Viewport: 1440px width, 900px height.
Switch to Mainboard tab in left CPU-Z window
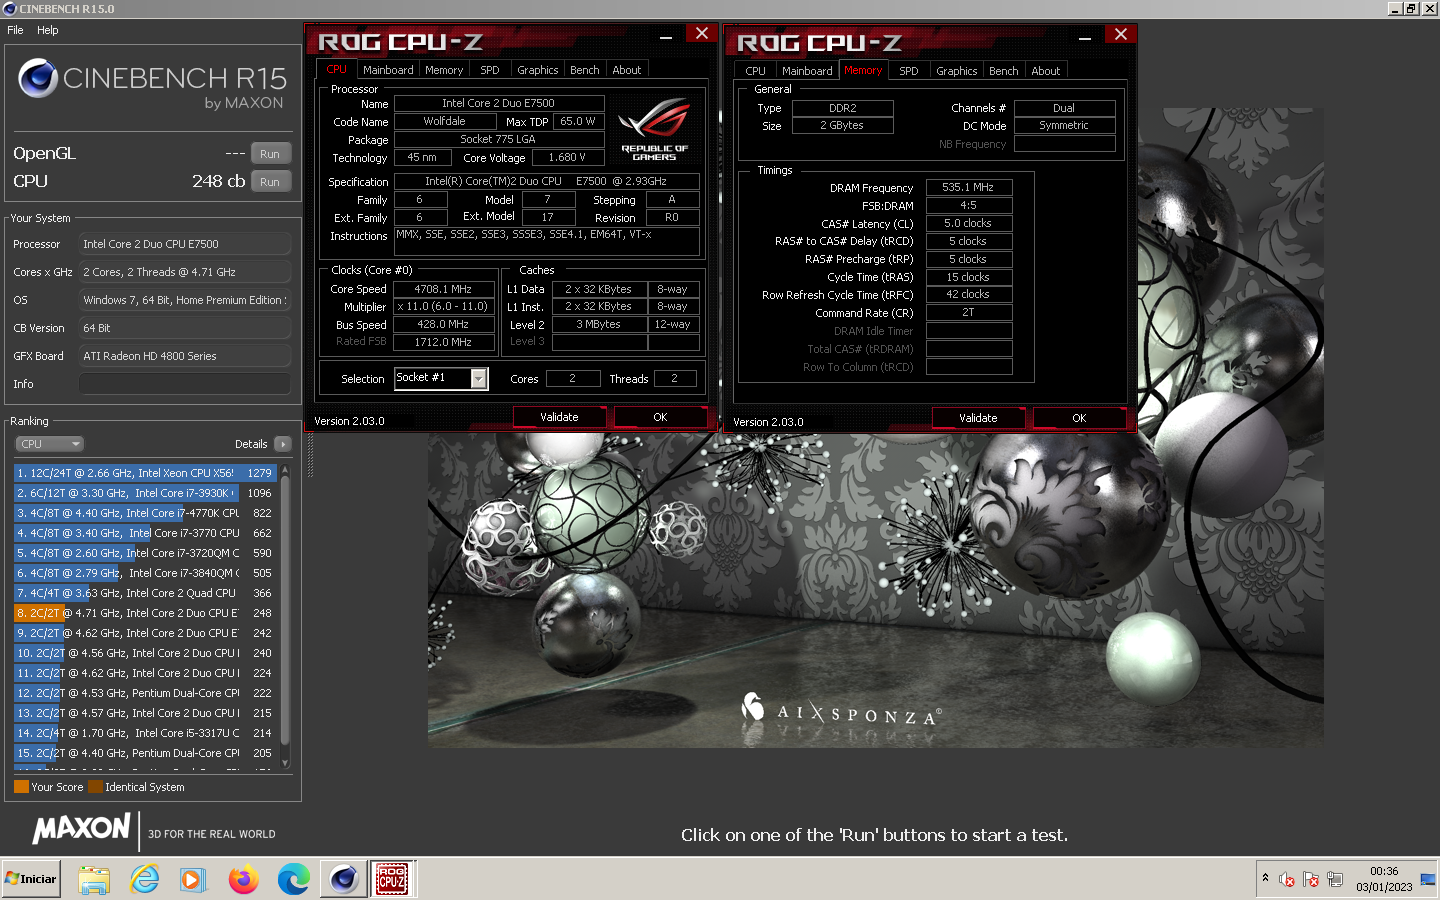[x=388, y=70]
